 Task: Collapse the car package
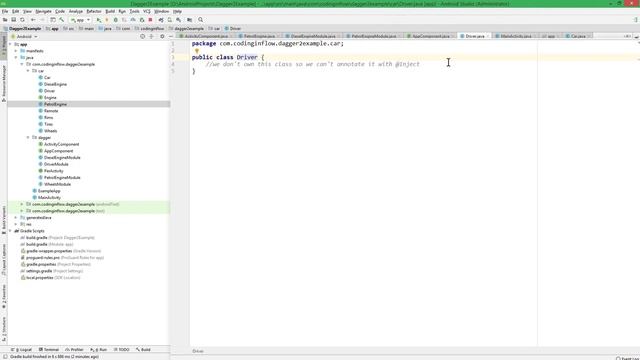28,71
